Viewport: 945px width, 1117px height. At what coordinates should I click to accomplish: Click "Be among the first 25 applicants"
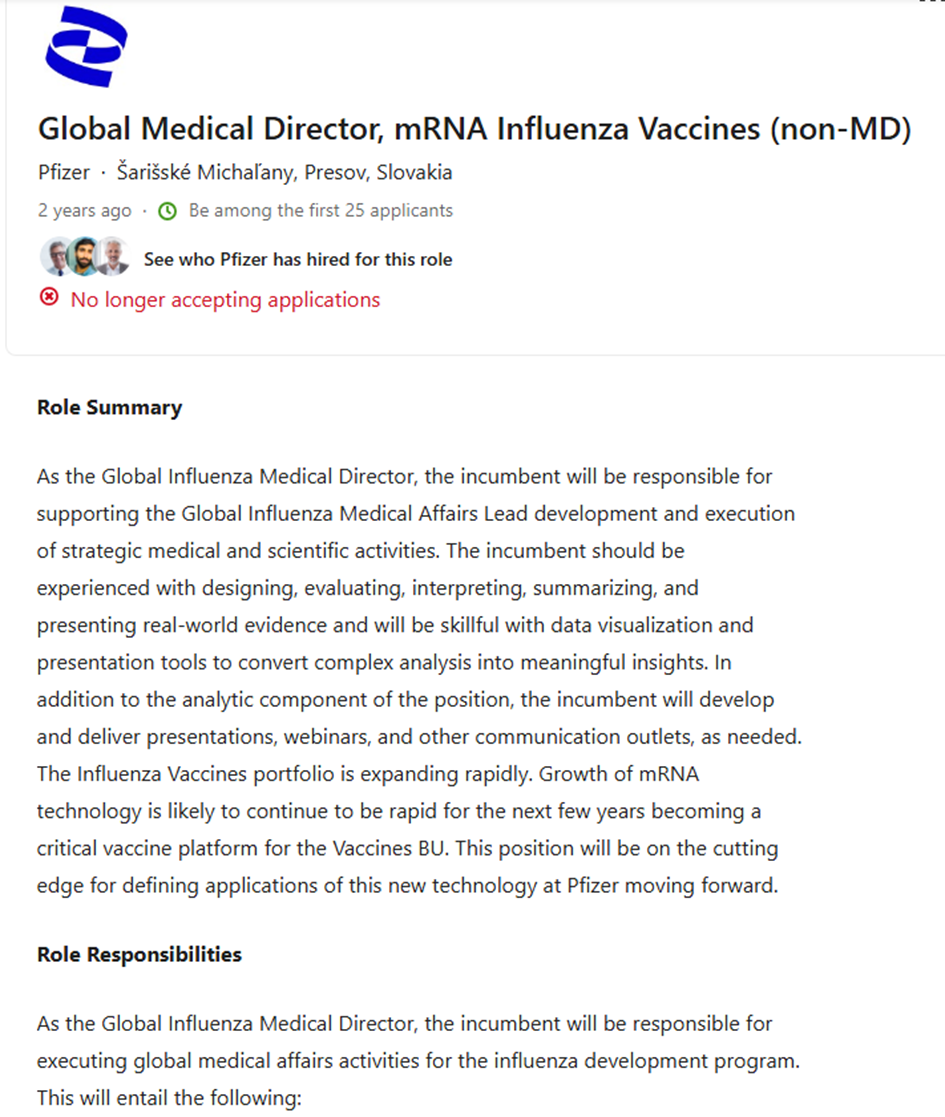click(x=320, y=211)
